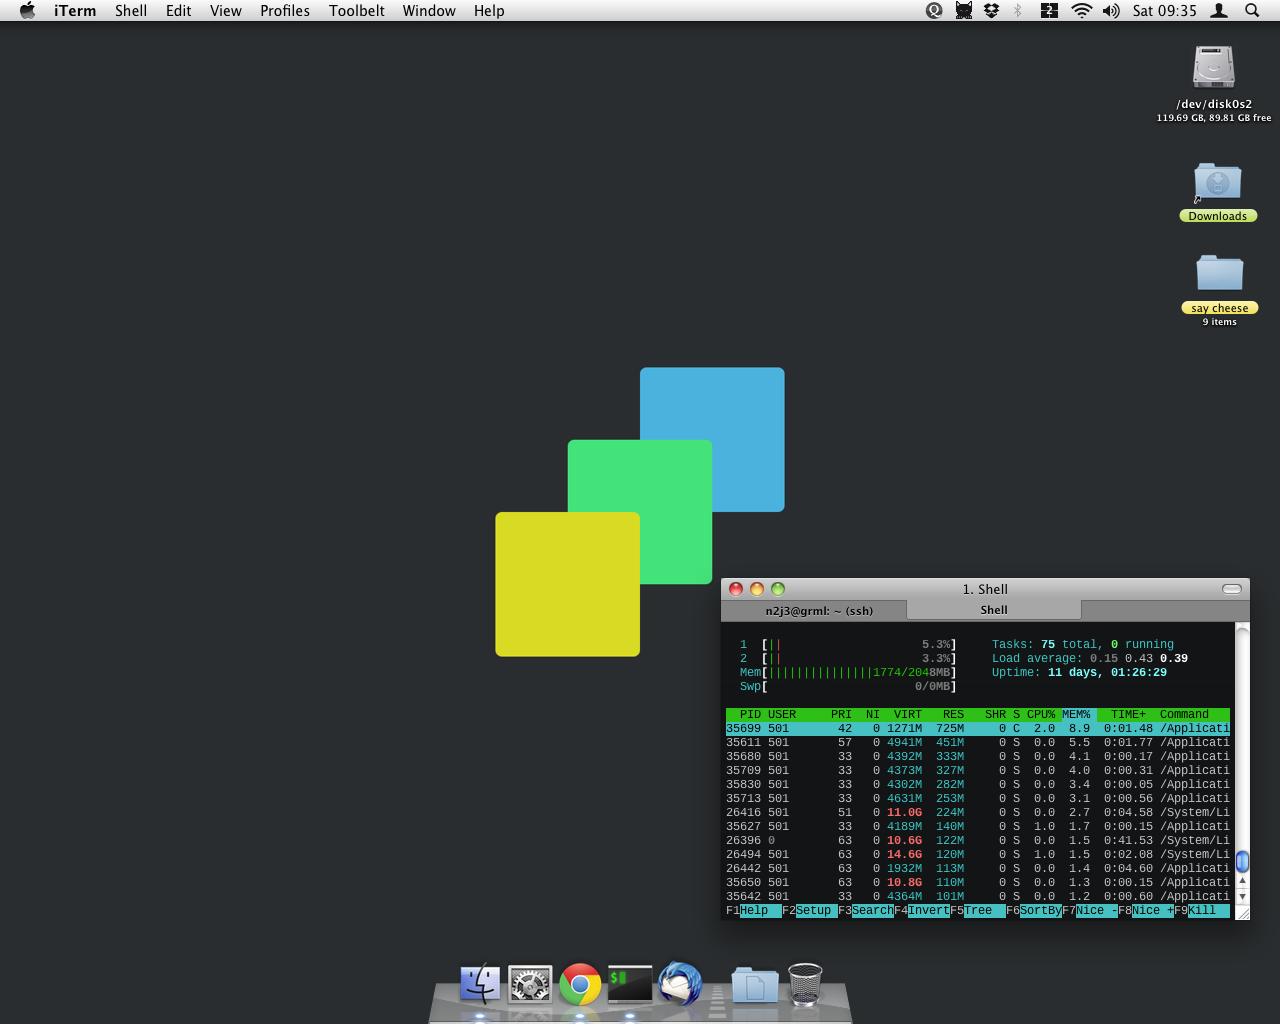Select the Downloads folder on desktop
The height and width of the screenshot is (1024, 1280).
coord(1218,183)
